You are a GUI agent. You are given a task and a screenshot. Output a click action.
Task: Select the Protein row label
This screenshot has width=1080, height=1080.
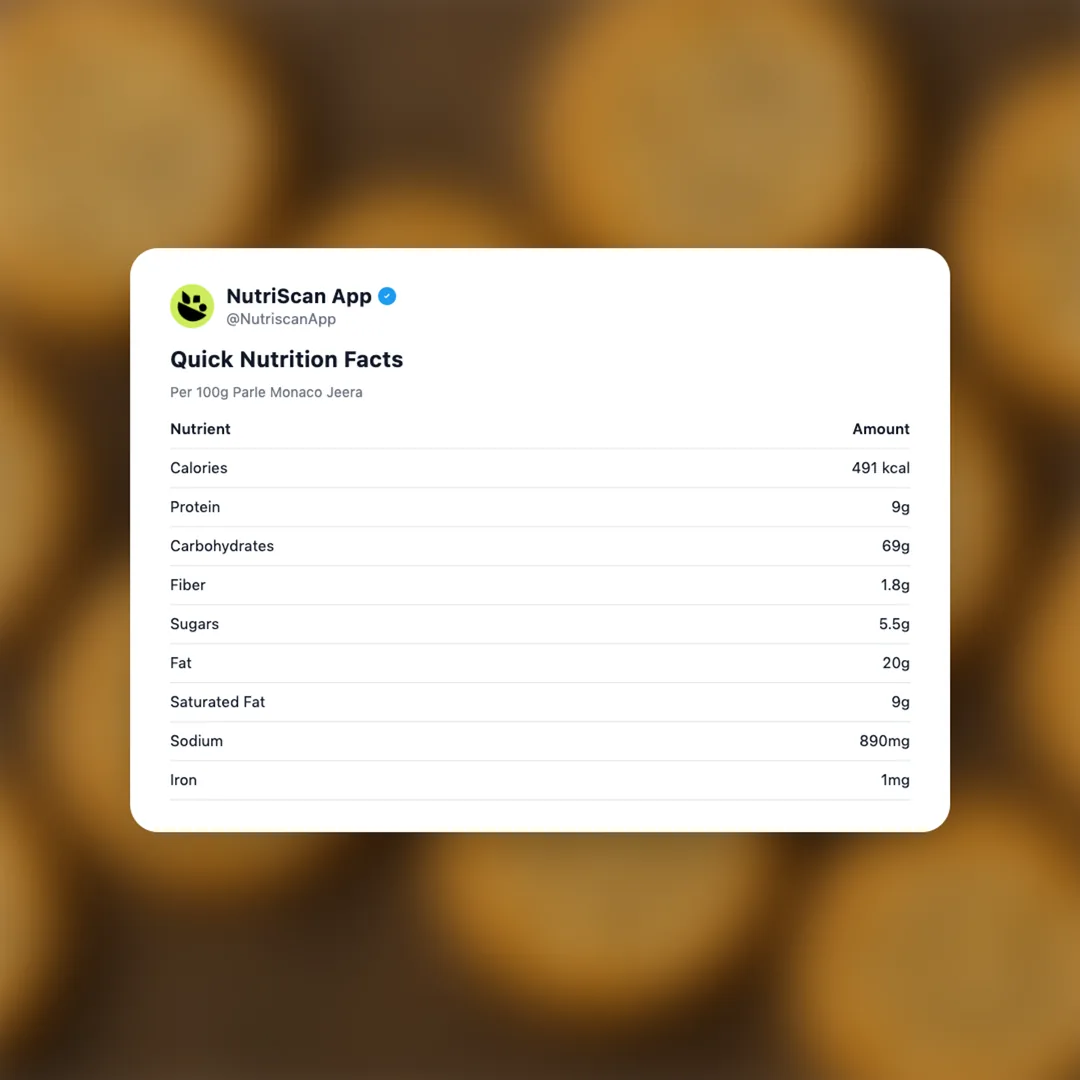(x=195, y=507)
